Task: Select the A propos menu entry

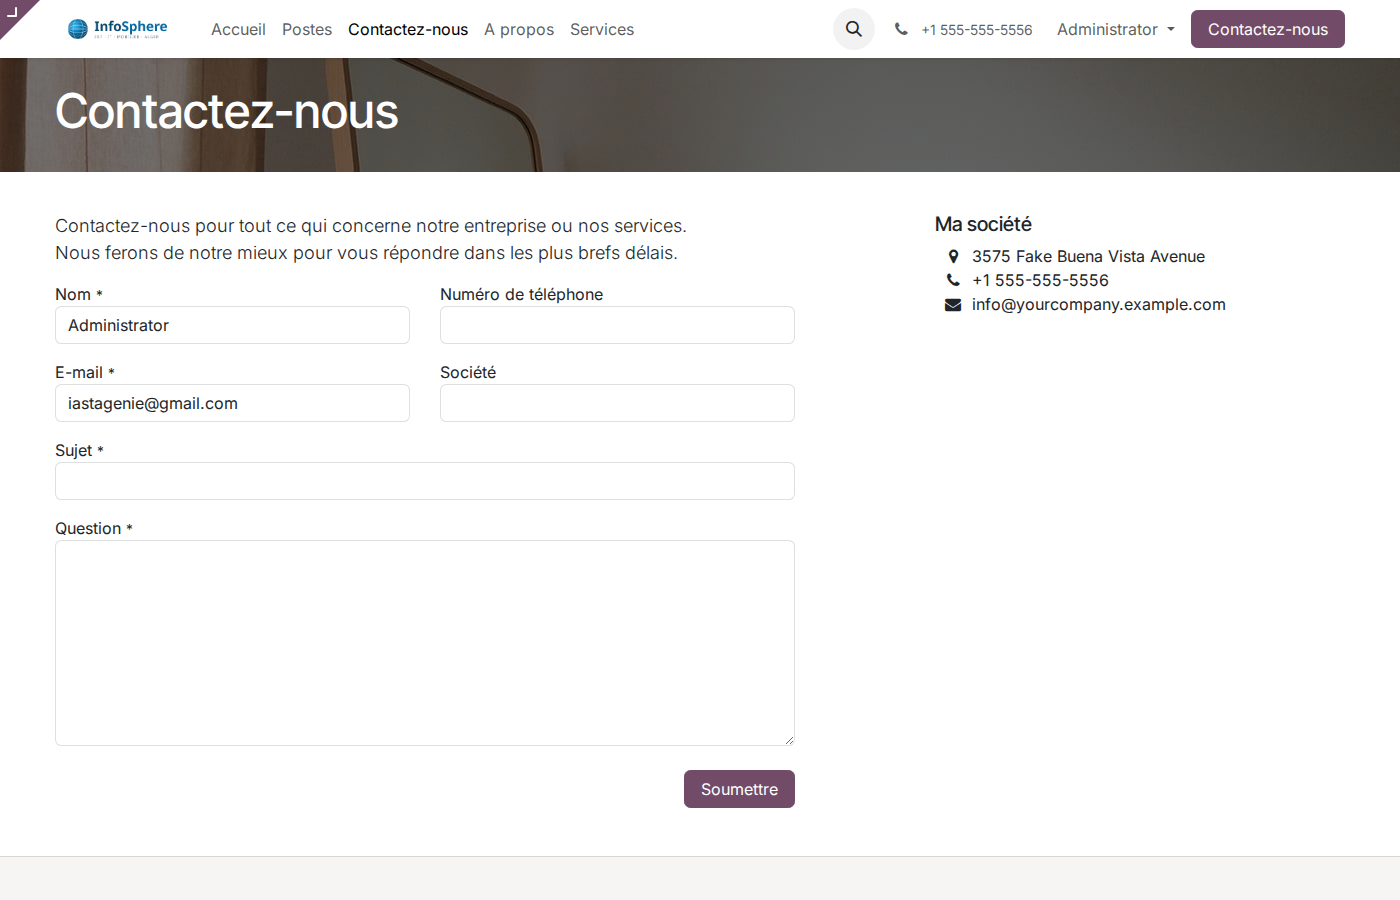Action: tap(519, 29)
